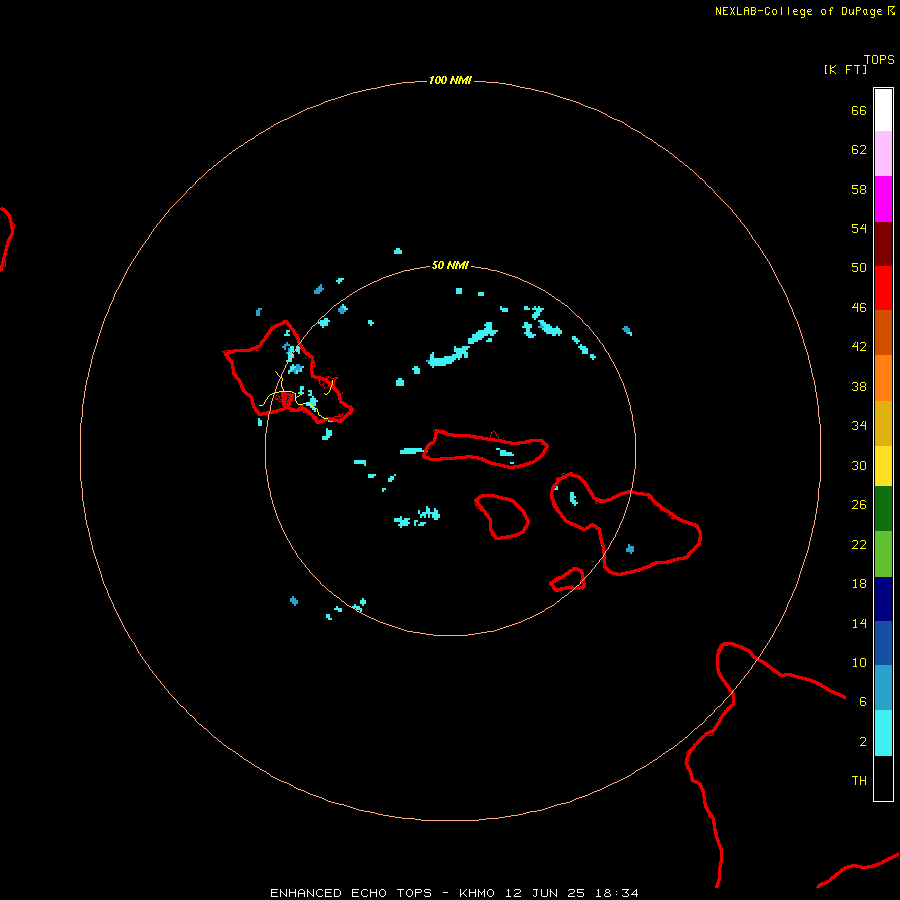Pick the light green legend swatch
Viewport: 900px width, 900px height.
883,554
